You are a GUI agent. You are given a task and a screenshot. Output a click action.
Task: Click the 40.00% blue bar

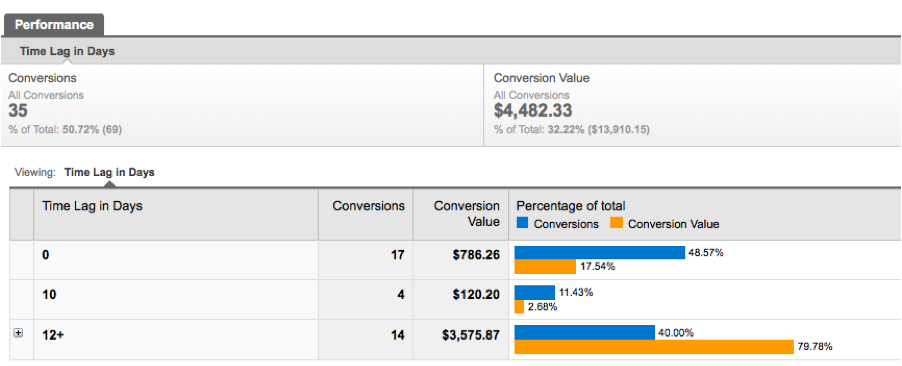(584, 332)
